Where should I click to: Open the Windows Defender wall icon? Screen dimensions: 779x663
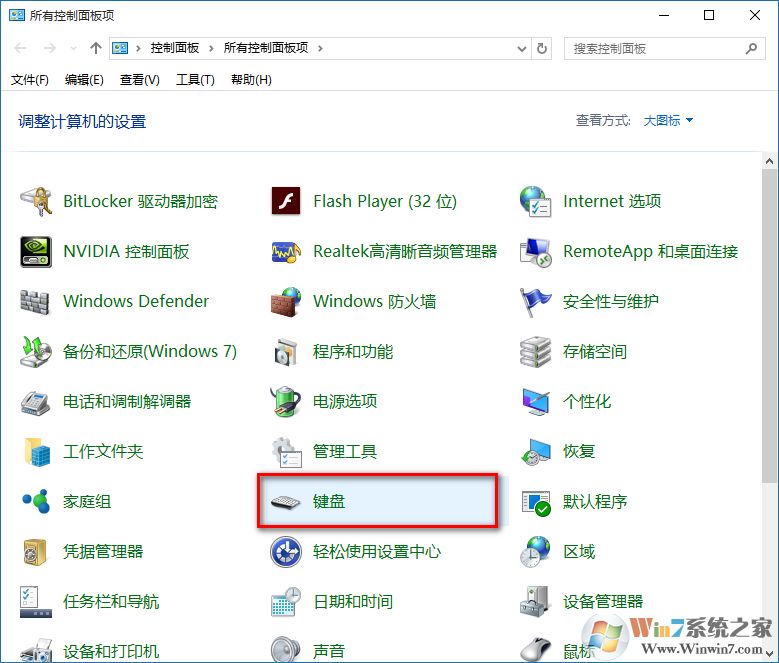pos(35,301)
